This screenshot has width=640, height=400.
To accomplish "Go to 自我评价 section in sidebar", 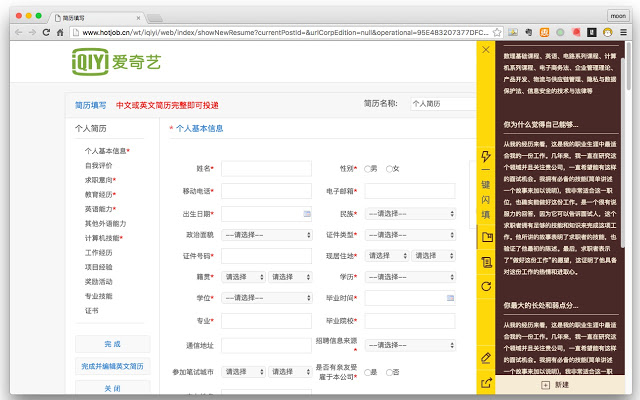I will (x=98, y=165).
